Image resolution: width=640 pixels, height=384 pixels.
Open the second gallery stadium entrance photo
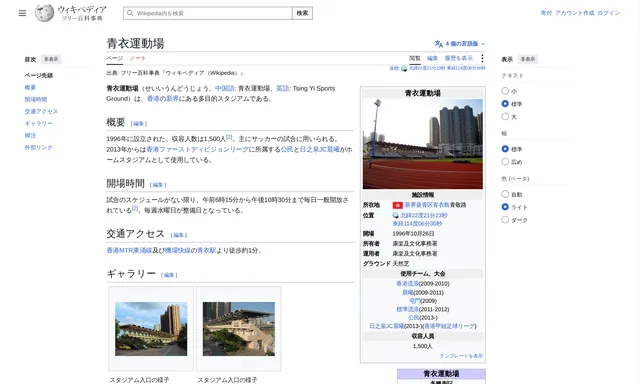coord(239,329)
